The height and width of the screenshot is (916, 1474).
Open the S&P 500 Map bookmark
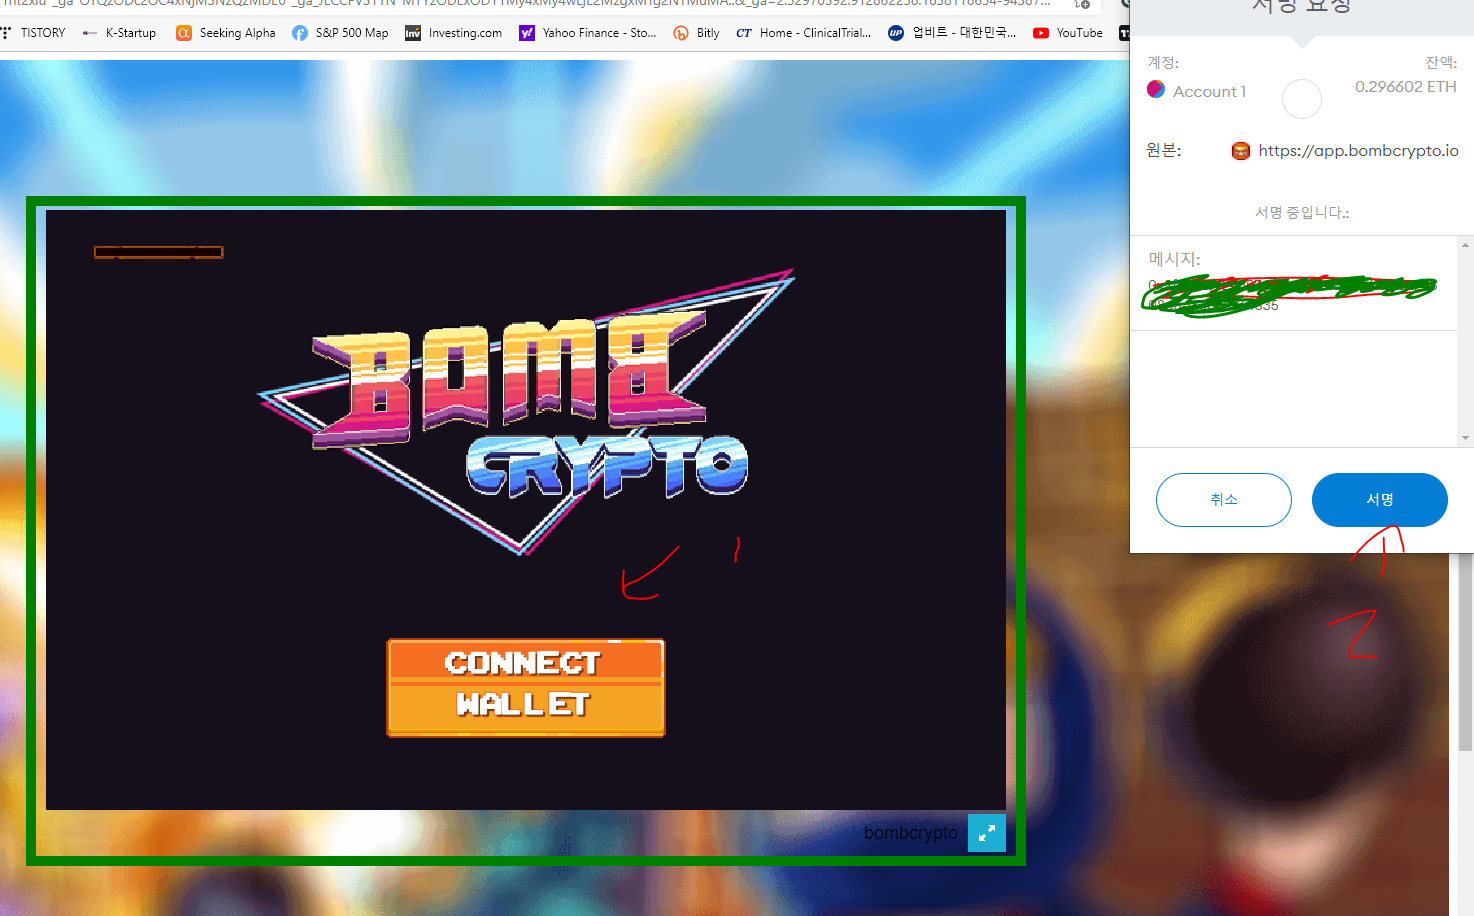click(x=340, y=33)
